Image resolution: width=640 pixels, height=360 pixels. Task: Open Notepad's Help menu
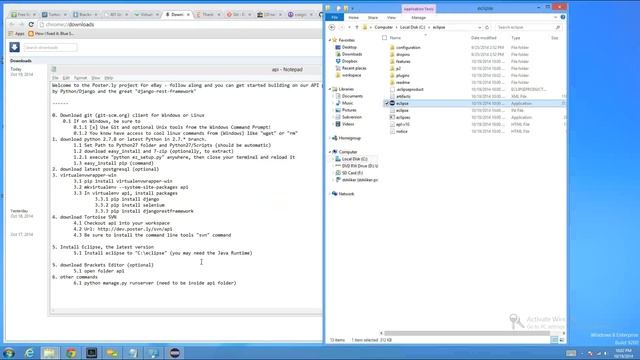pyautogui.click(x=109, y=78)
